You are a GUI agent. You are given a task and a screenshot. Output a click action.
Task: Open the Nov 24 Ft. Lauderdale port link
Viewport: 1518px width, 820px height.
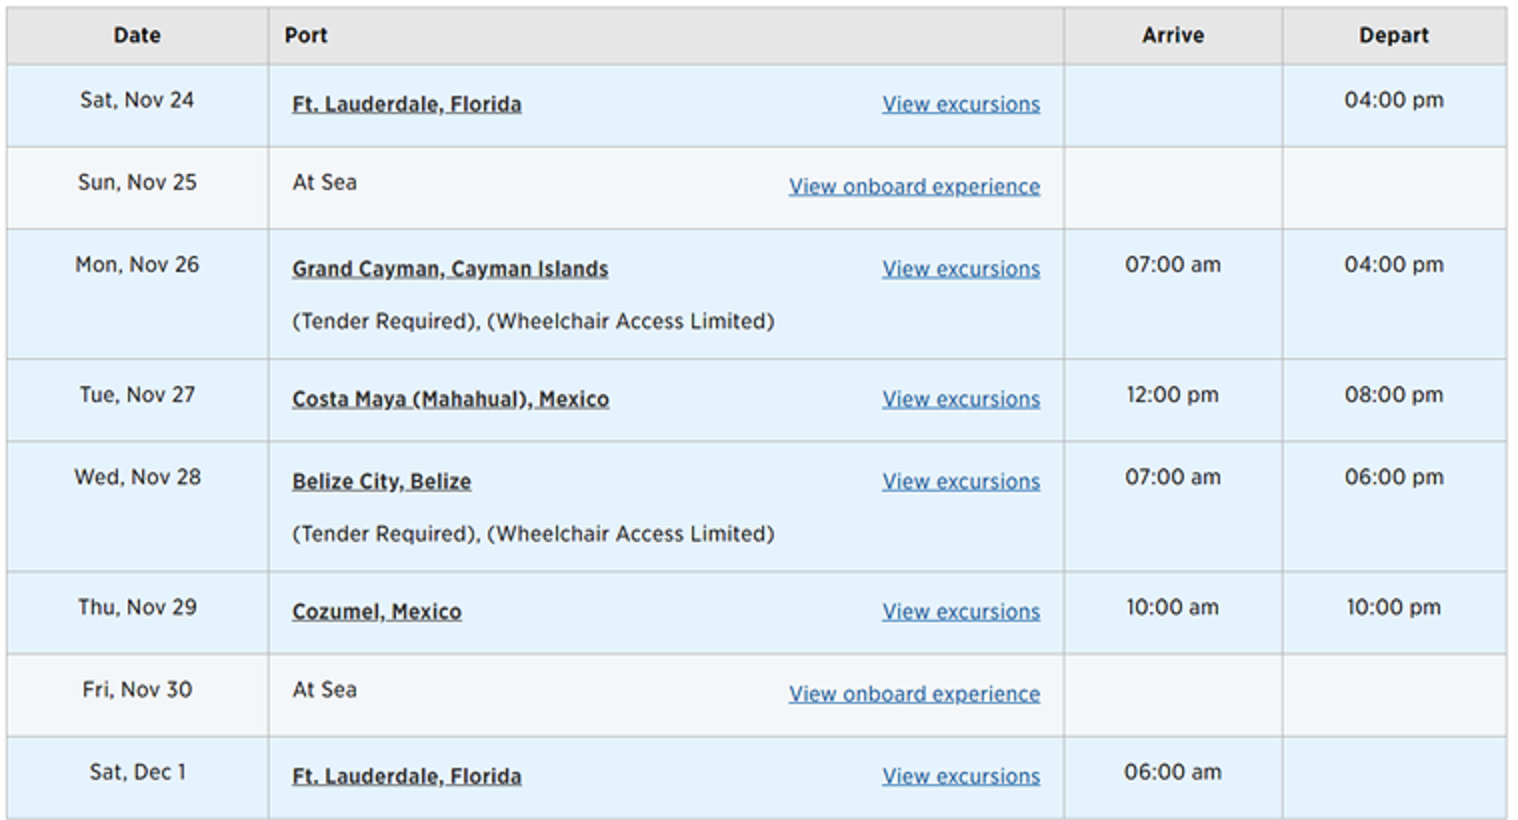[406, 104]
